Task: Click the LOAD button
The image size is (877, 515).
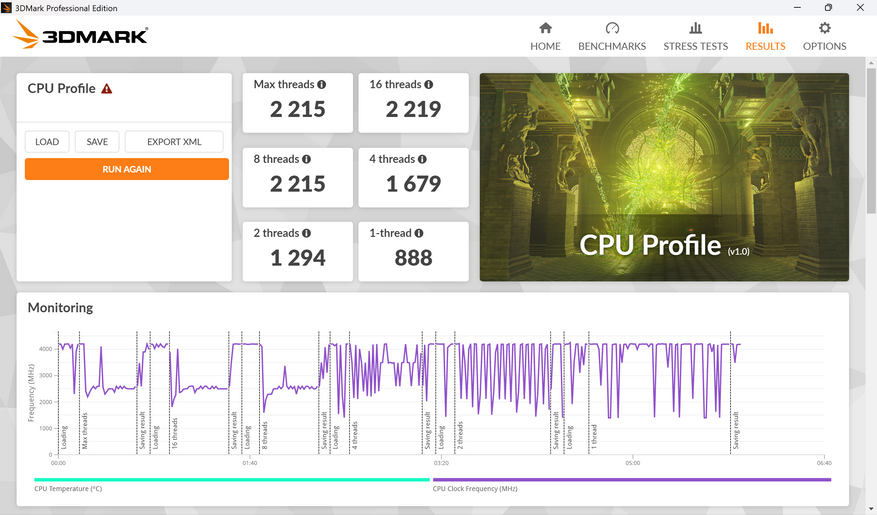Action: [47, 141]
